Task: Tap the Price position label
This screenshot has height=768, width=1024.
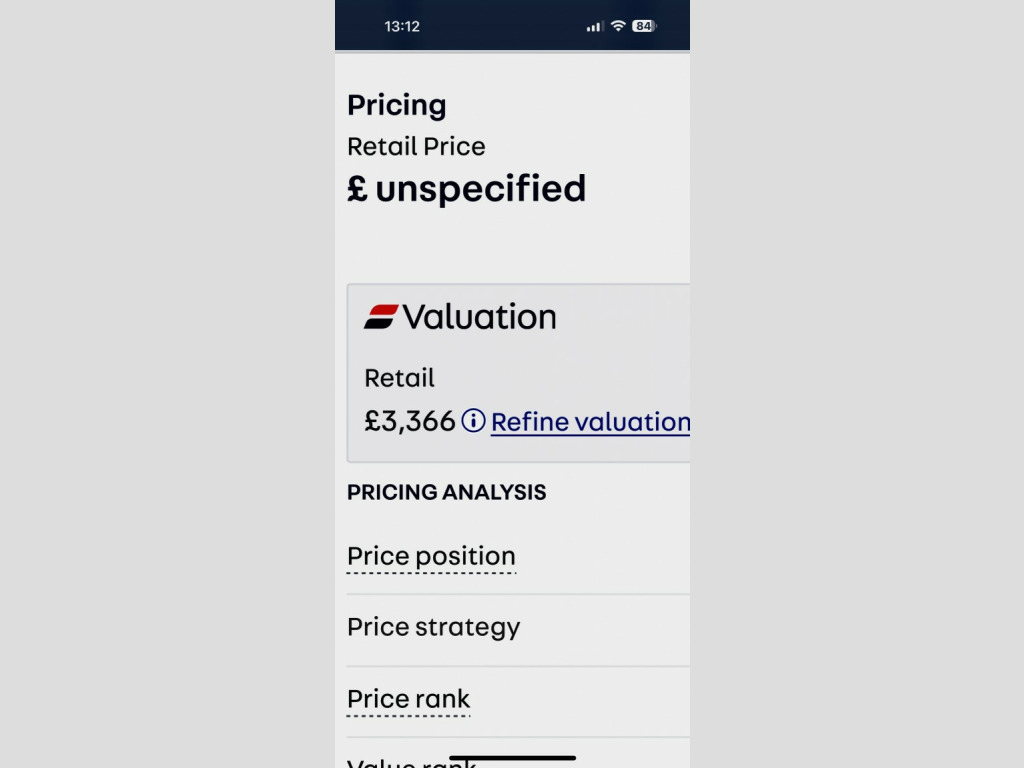Action: [x=431, y=556]
